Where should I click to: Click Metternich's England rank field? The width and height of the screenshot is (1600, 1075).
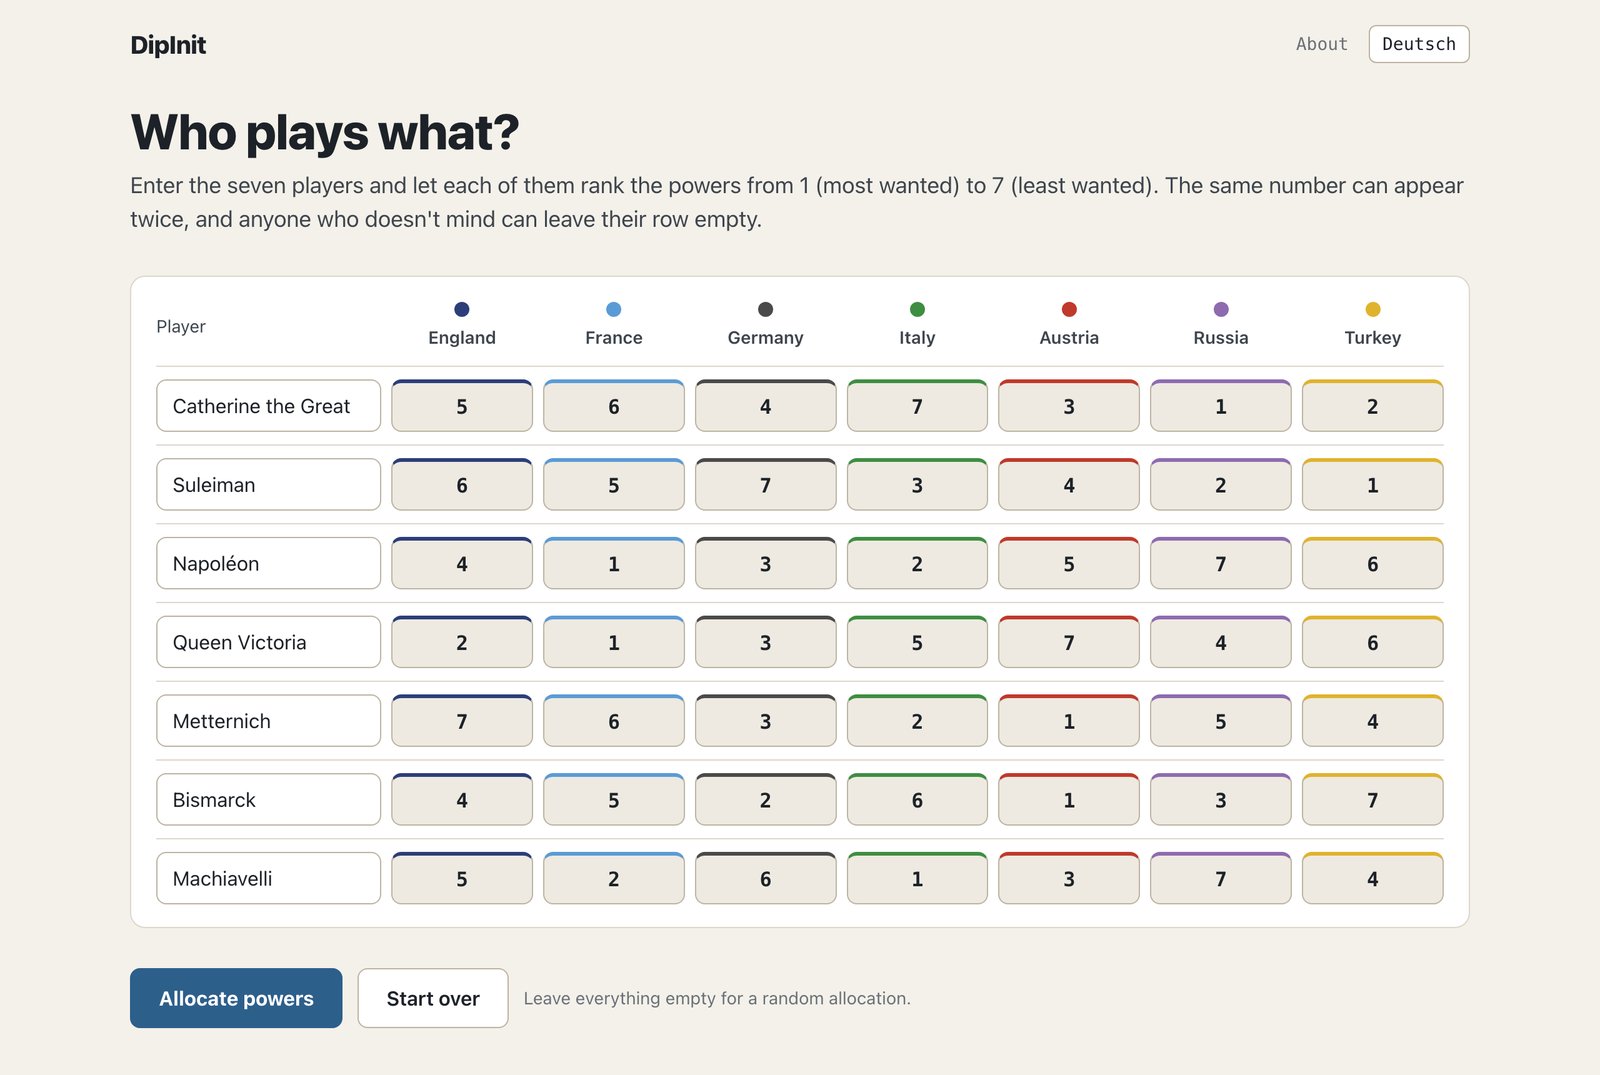(462, 721)
